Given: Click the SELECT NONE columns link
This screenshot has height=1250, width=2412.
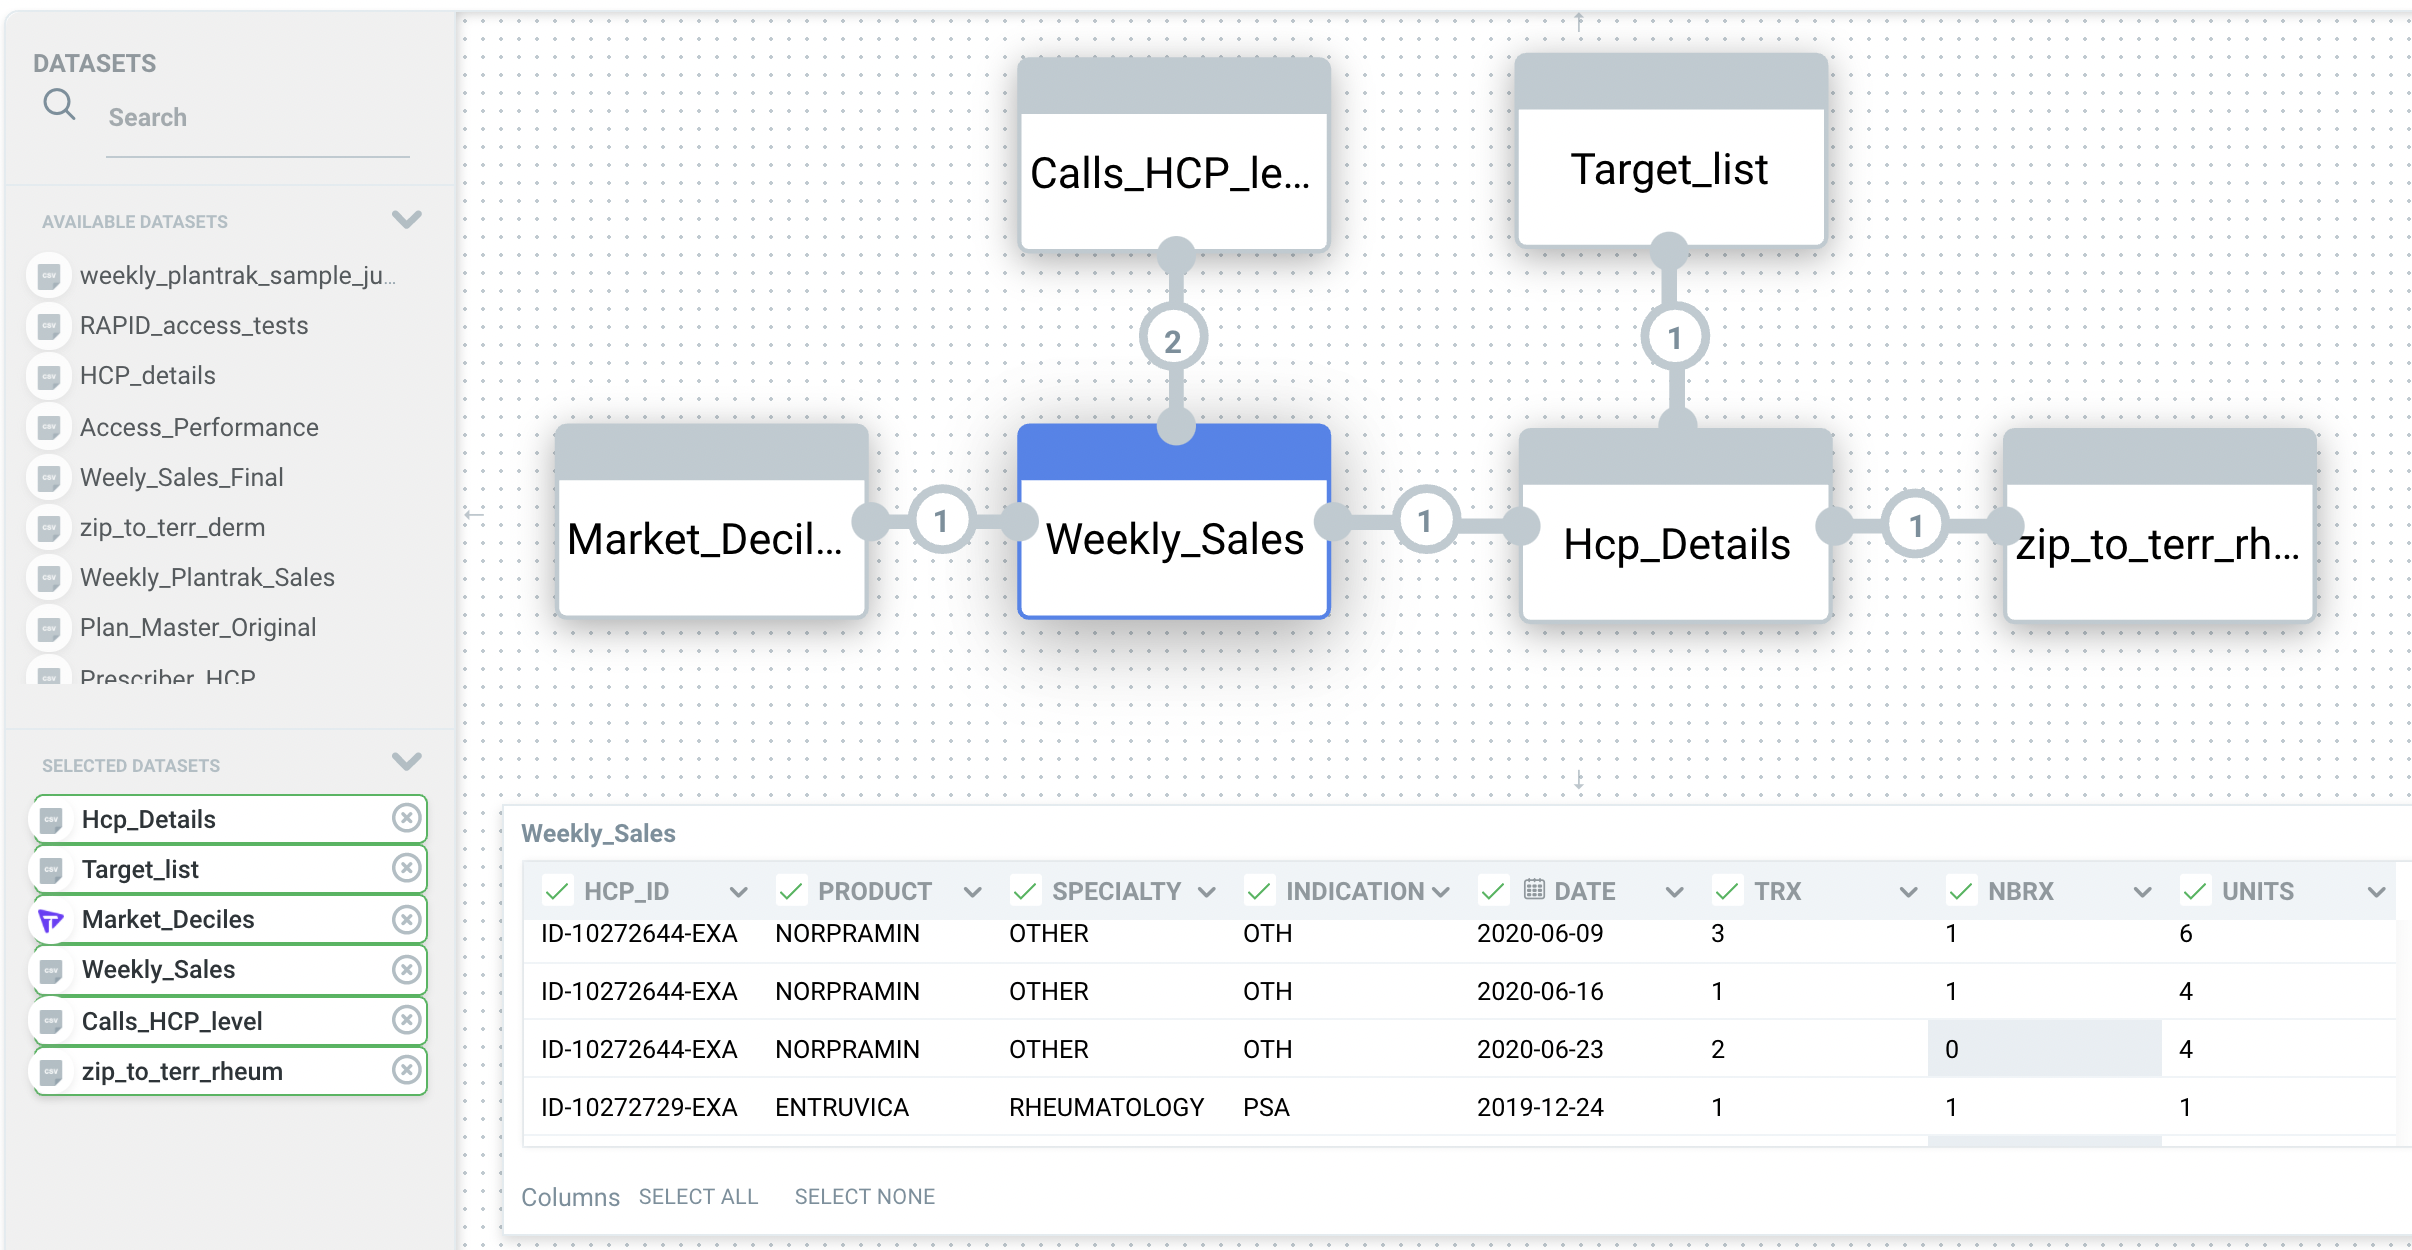Looking at the screenshot, I should tap(864, 1196).
